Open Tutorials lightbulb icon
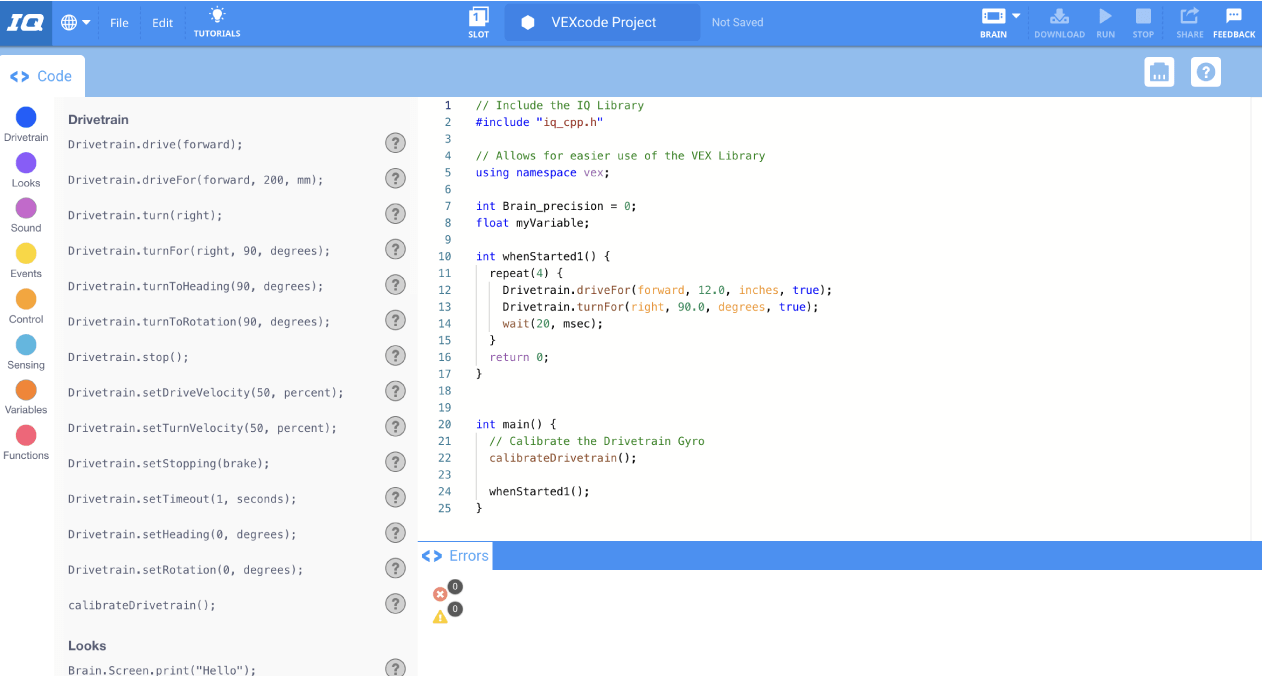 217,14
